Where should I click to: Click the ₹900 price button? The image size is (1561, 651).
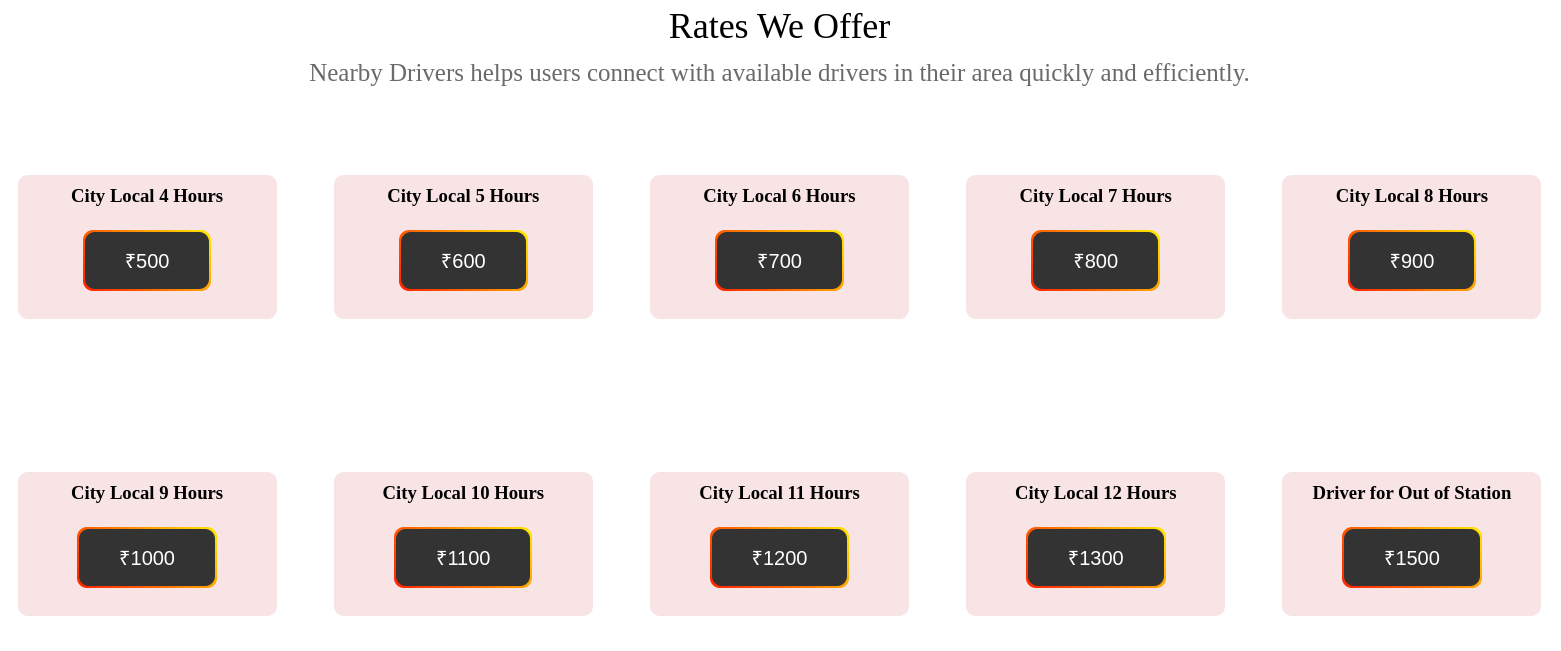[1411, 261]
